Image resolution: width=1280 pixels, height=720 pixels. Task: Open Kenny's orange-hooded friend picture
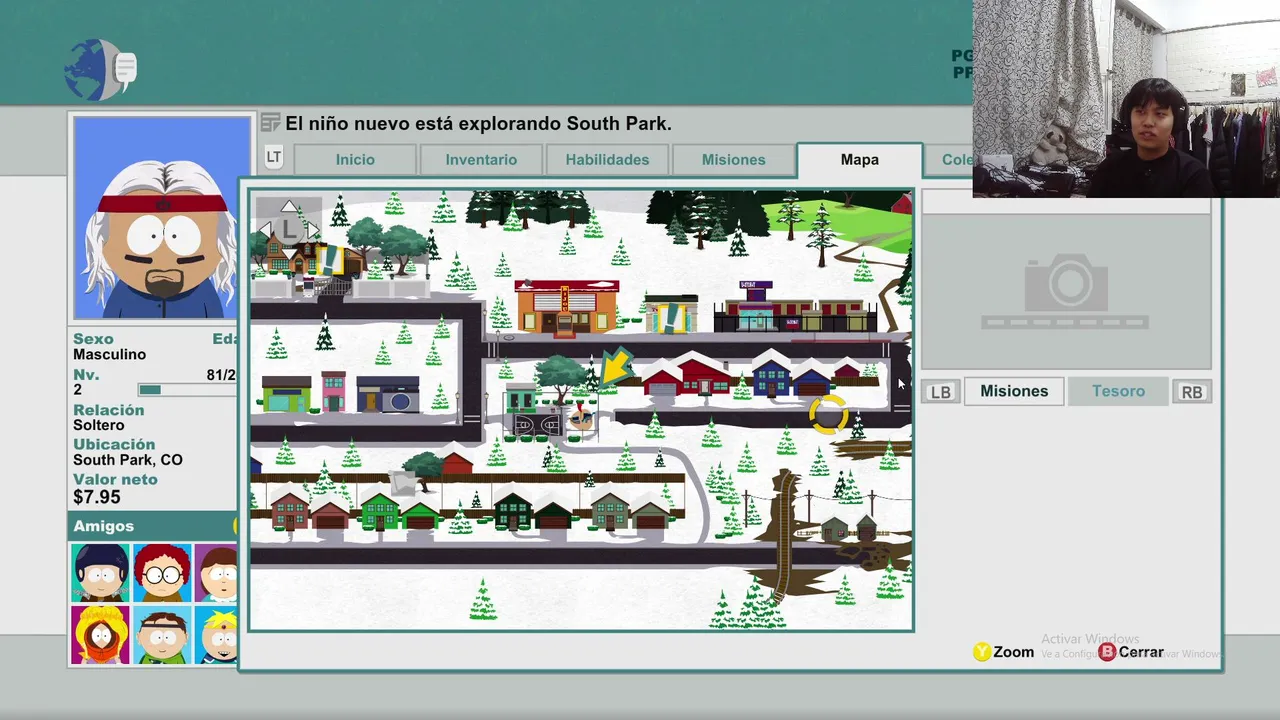pyautogui.click(x=100, y=635)
